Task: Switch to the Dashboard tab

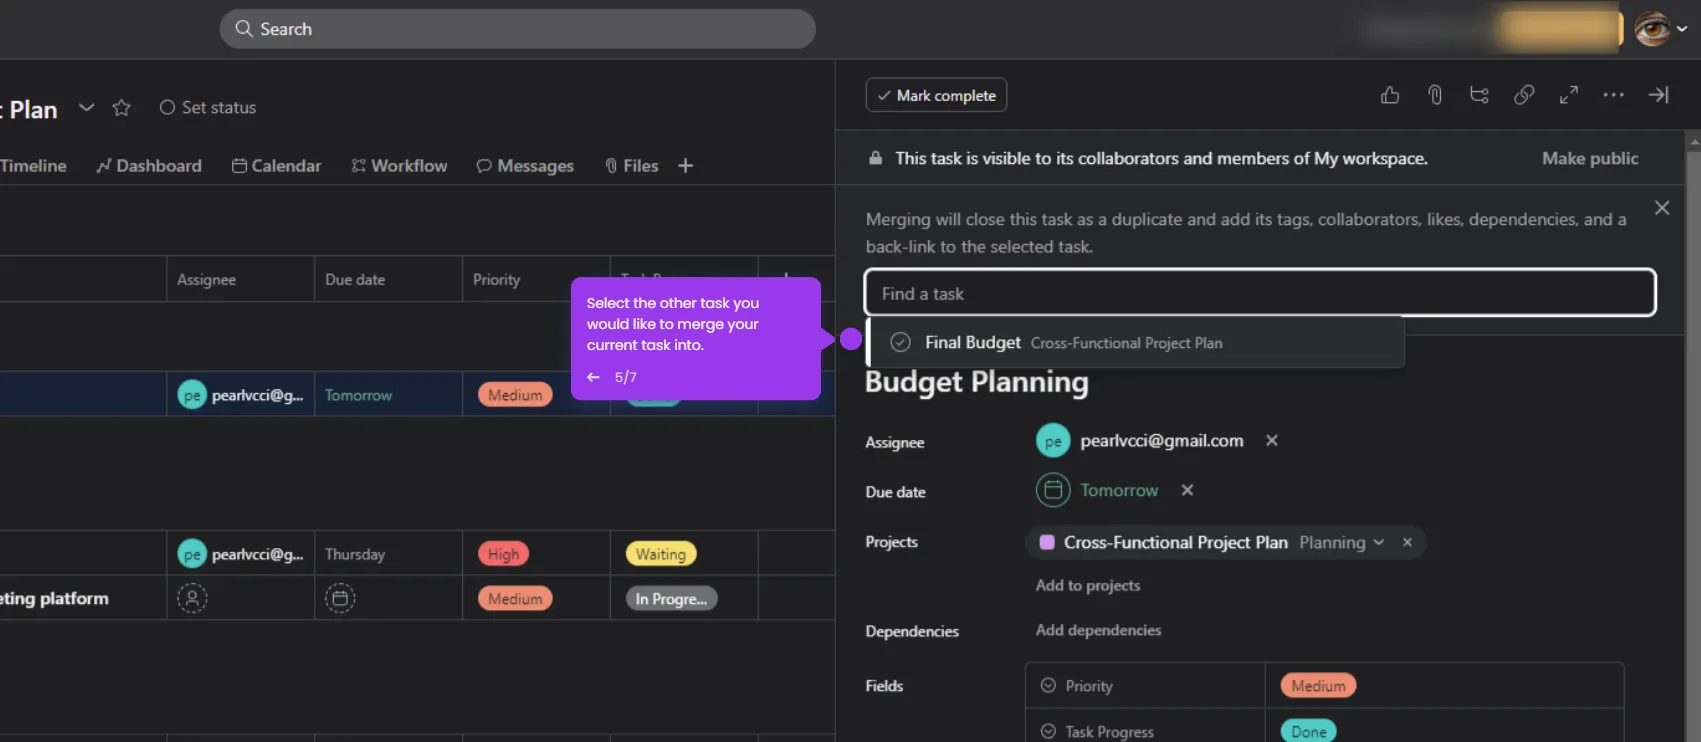Action: (x=149, y=166)
